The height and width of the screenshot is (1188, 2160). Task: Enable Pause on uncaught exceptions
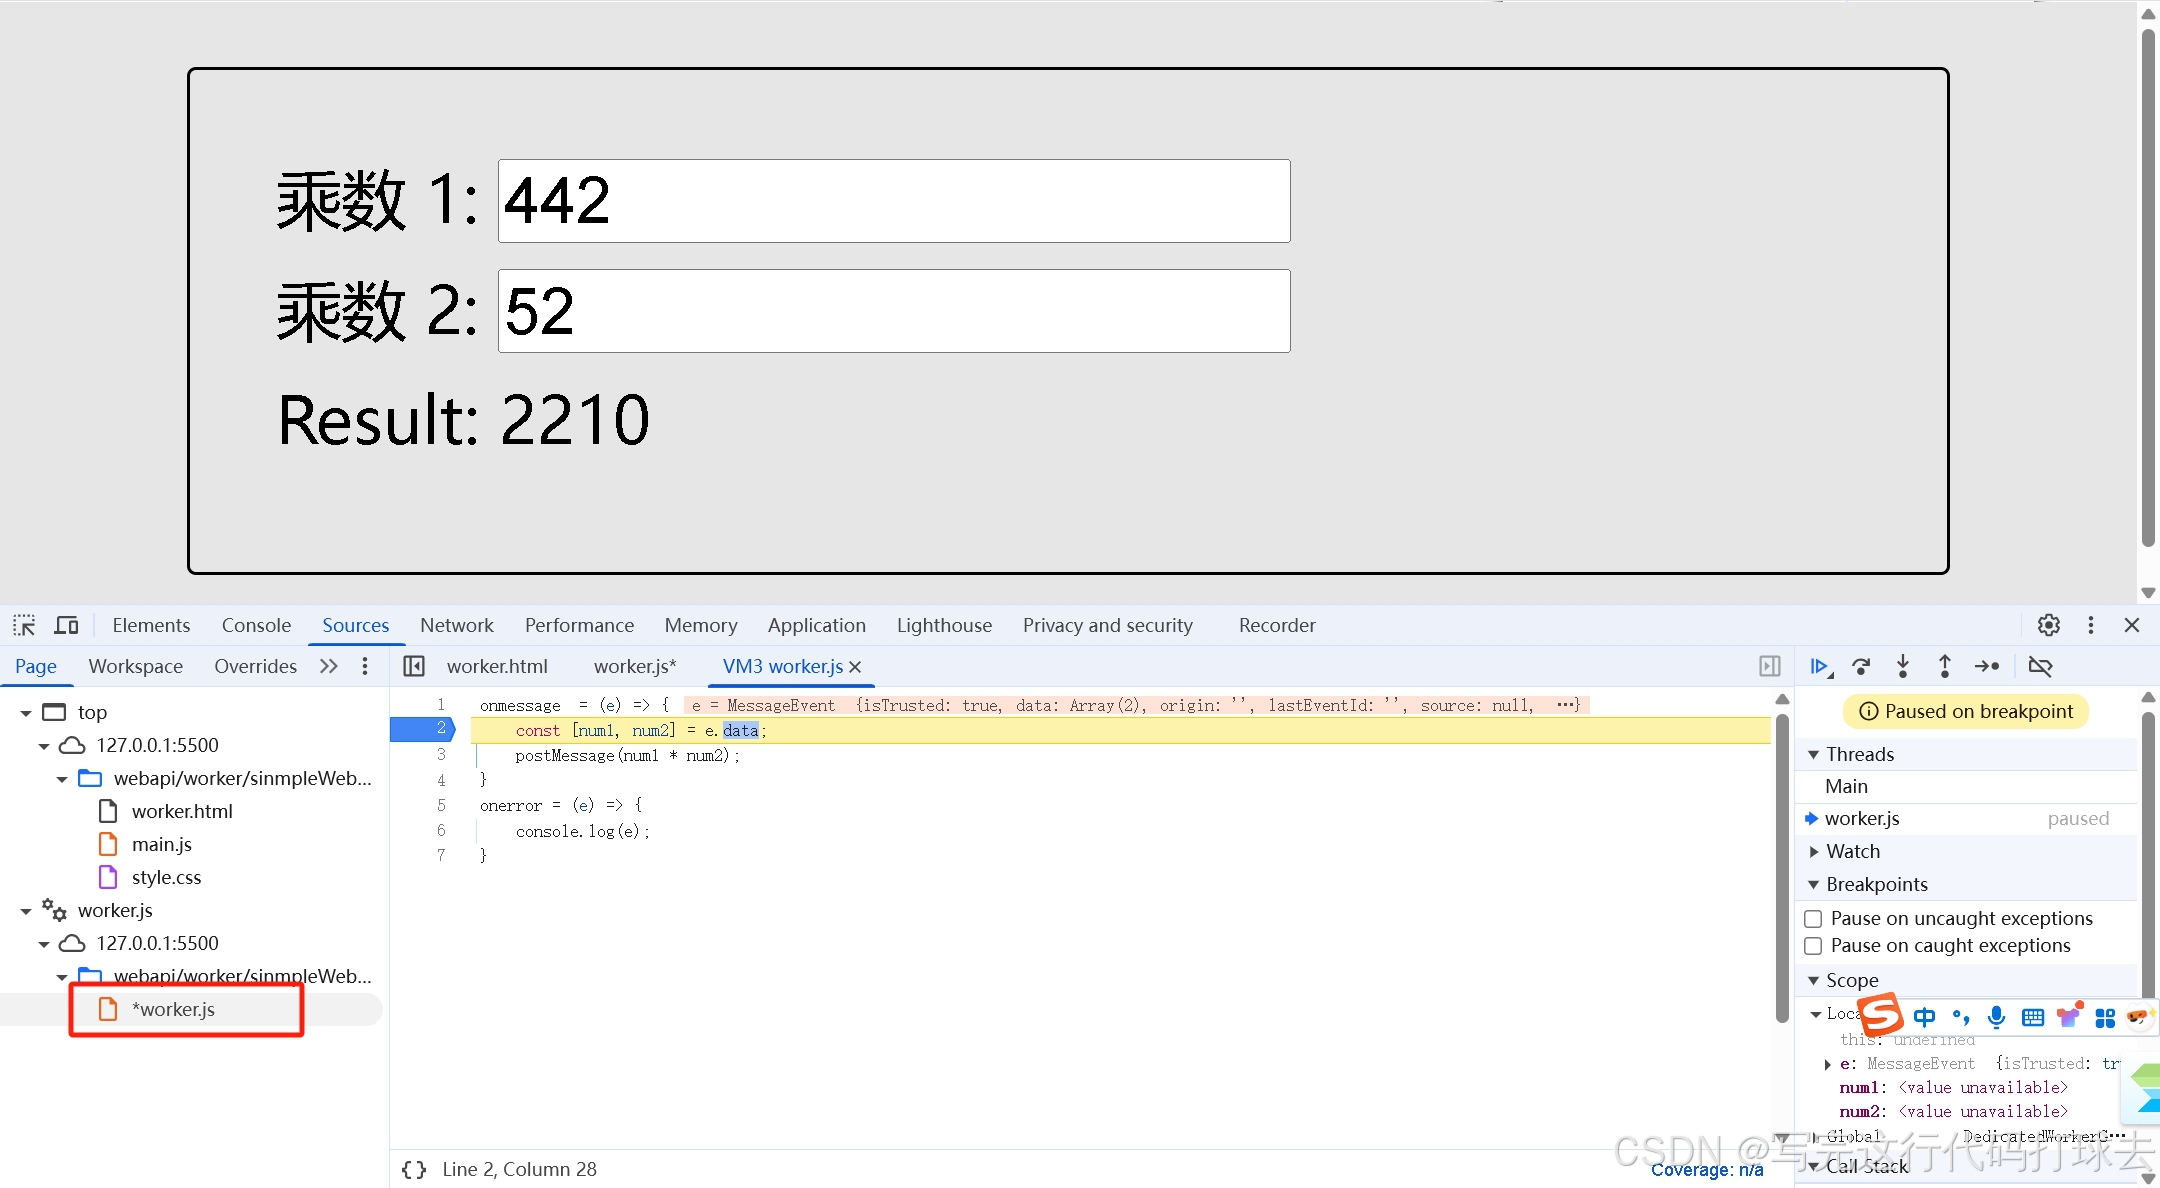coord(1813,919)
